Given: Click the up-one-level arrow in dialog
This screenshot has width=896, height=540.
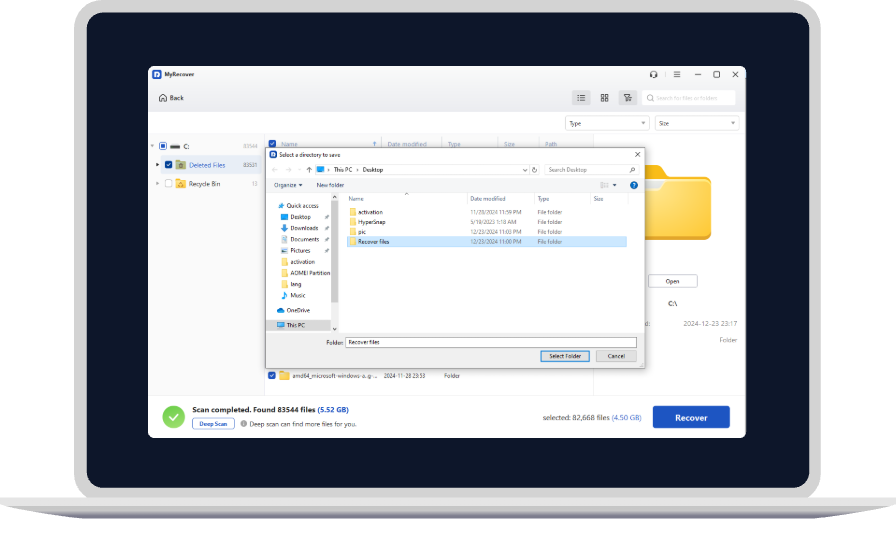Looking at the screenshot, I should [x=307, y=170].
